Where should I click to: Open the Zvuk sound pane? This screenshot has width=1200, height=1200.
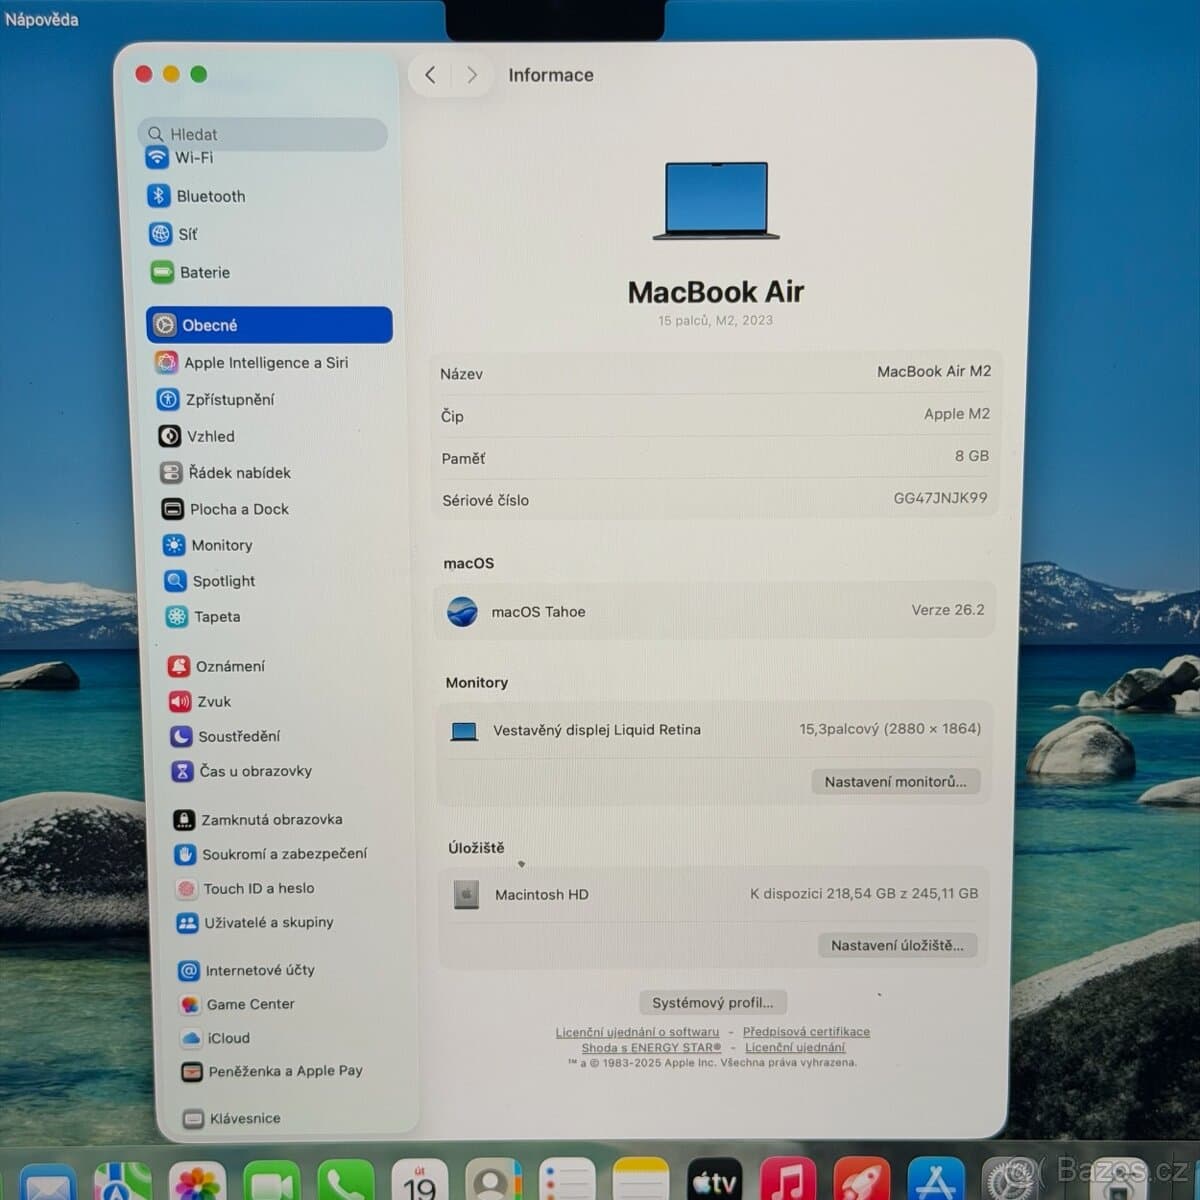pyautogui.click(x=200, y=702)
